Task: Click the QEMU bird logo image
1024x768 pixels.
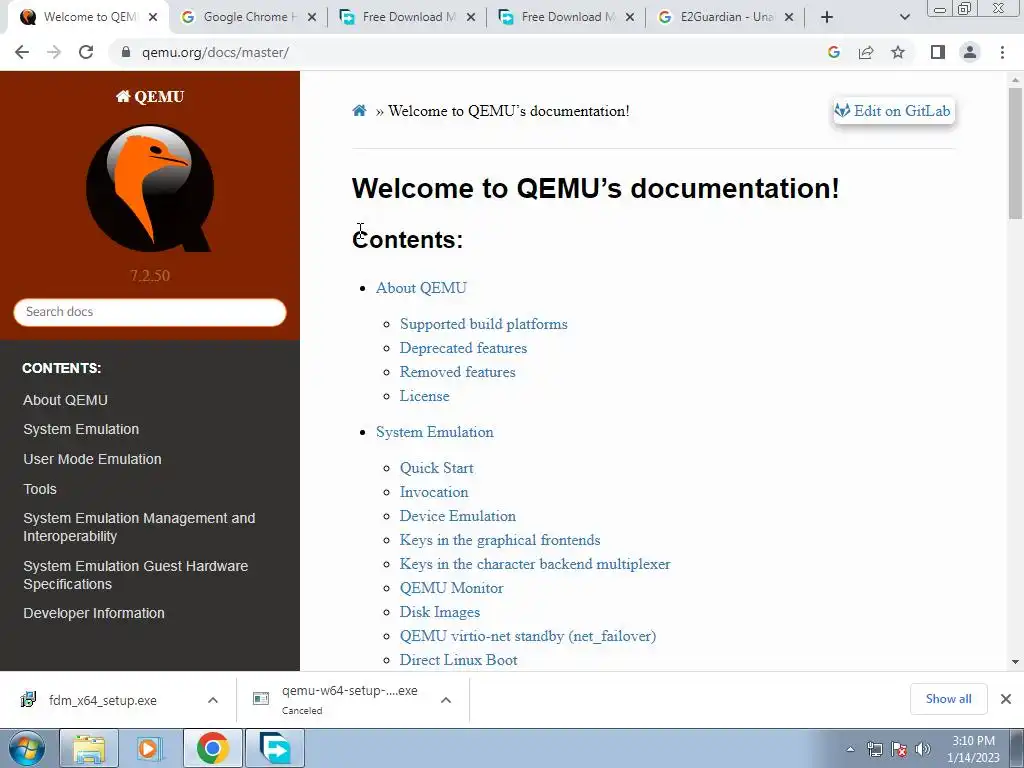Action: tap(150, 188)
